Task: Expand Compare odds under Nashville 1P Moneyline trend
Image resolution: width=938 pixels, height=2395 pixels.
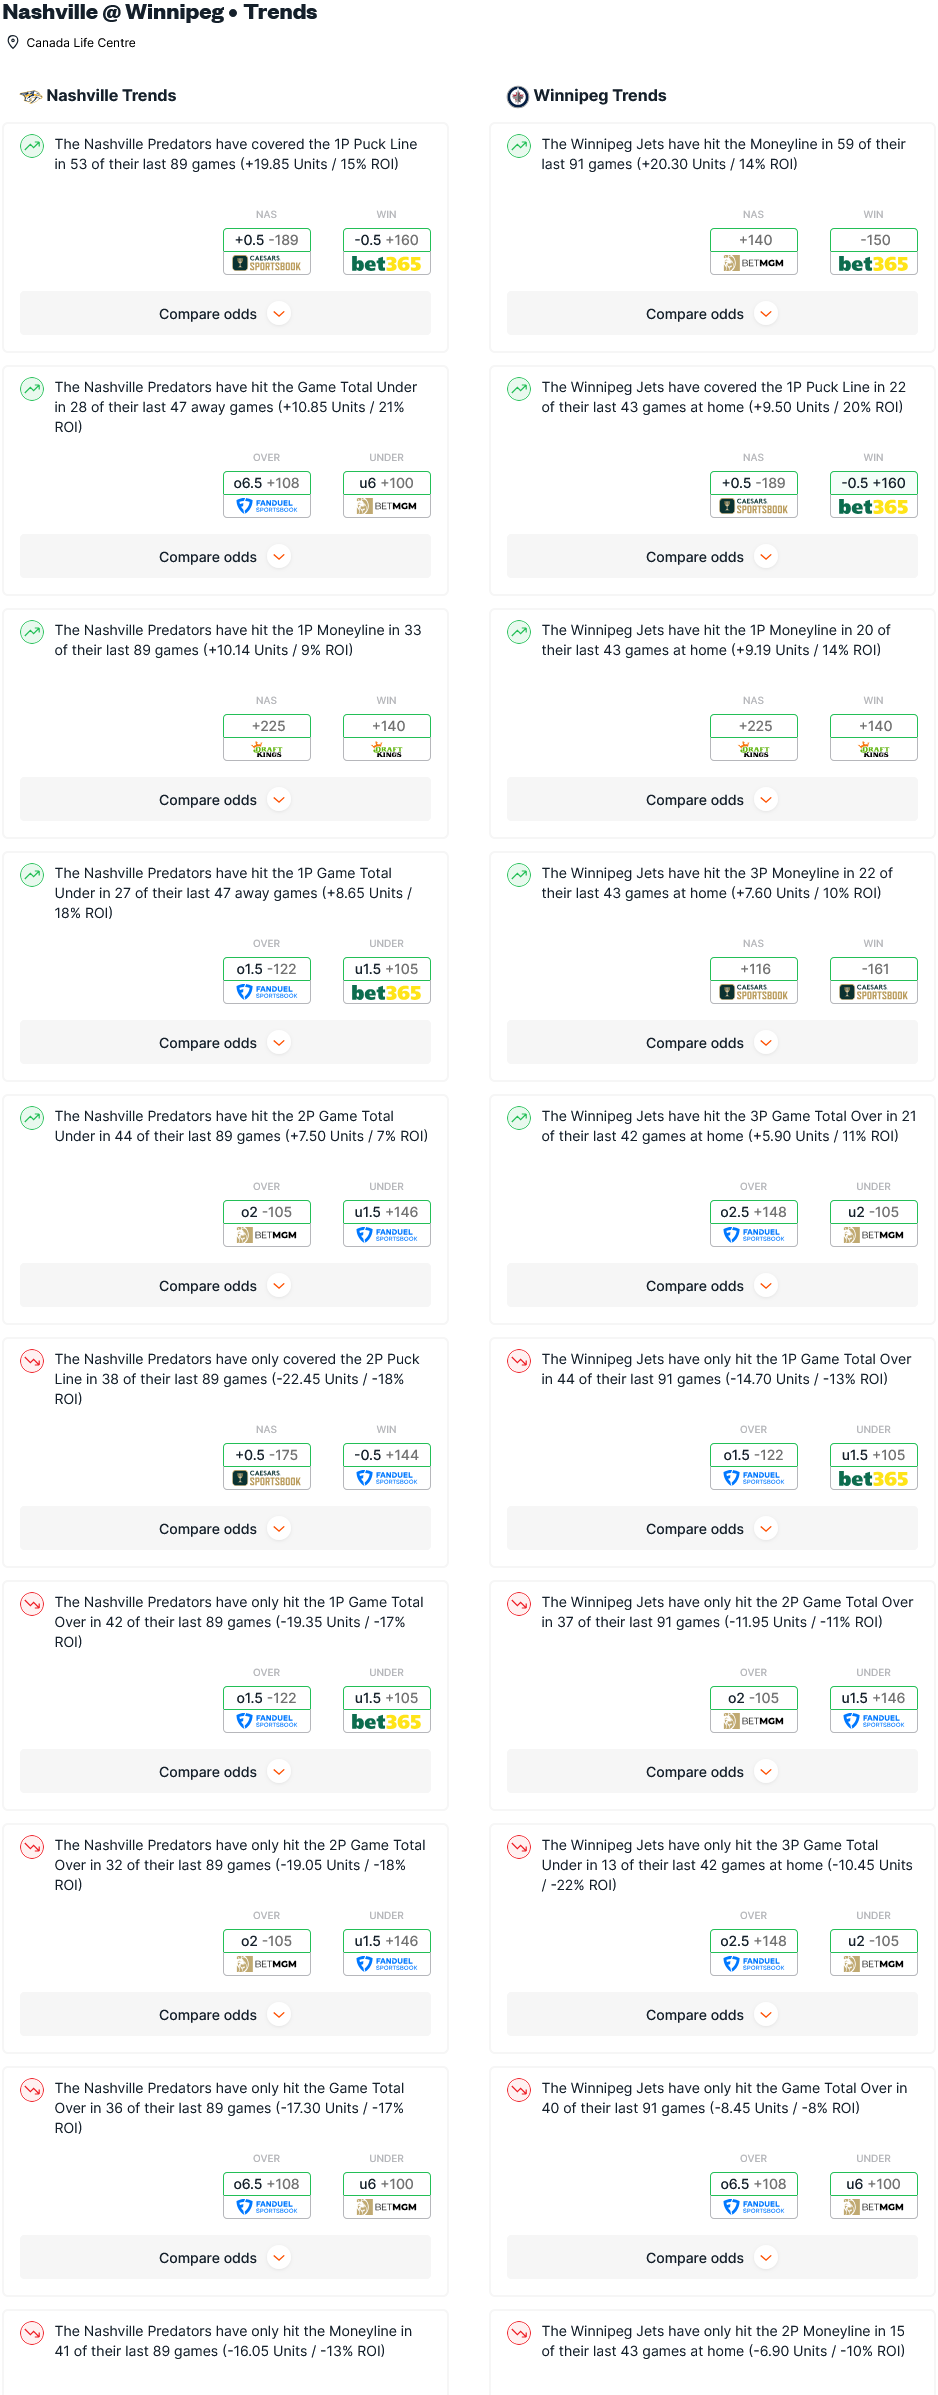Action: 225,800
